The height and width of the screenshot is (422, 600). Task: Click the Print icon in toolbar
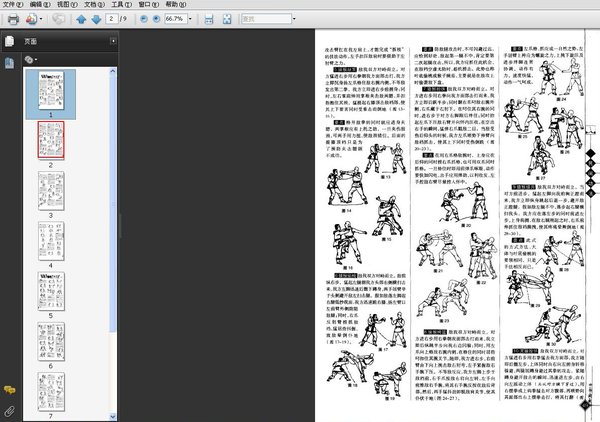[13, 19]
